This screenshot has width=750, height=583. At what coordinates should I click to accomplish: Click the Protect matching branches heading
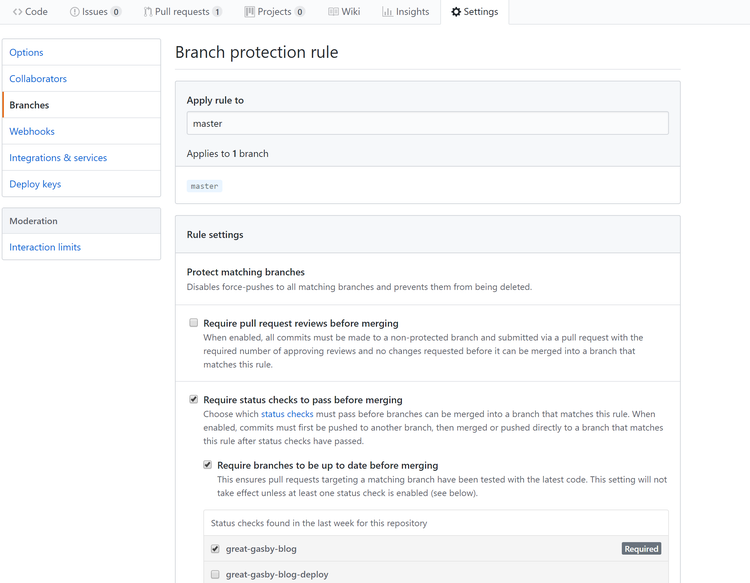[x=245, y=272]
